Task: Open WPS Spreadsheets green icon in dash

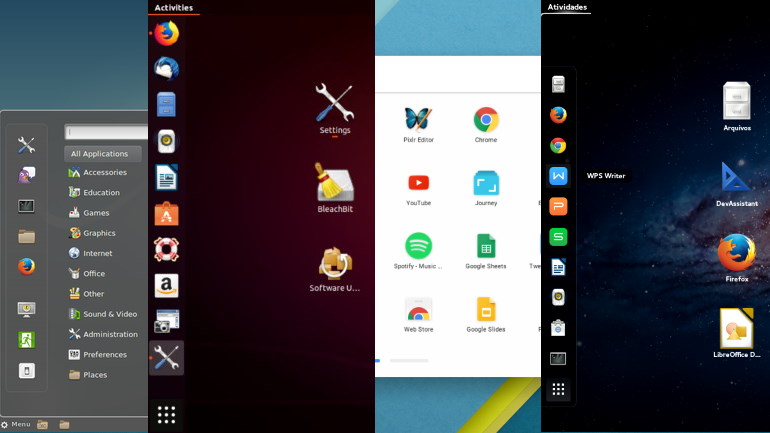Action: click(x=558, y=237)
